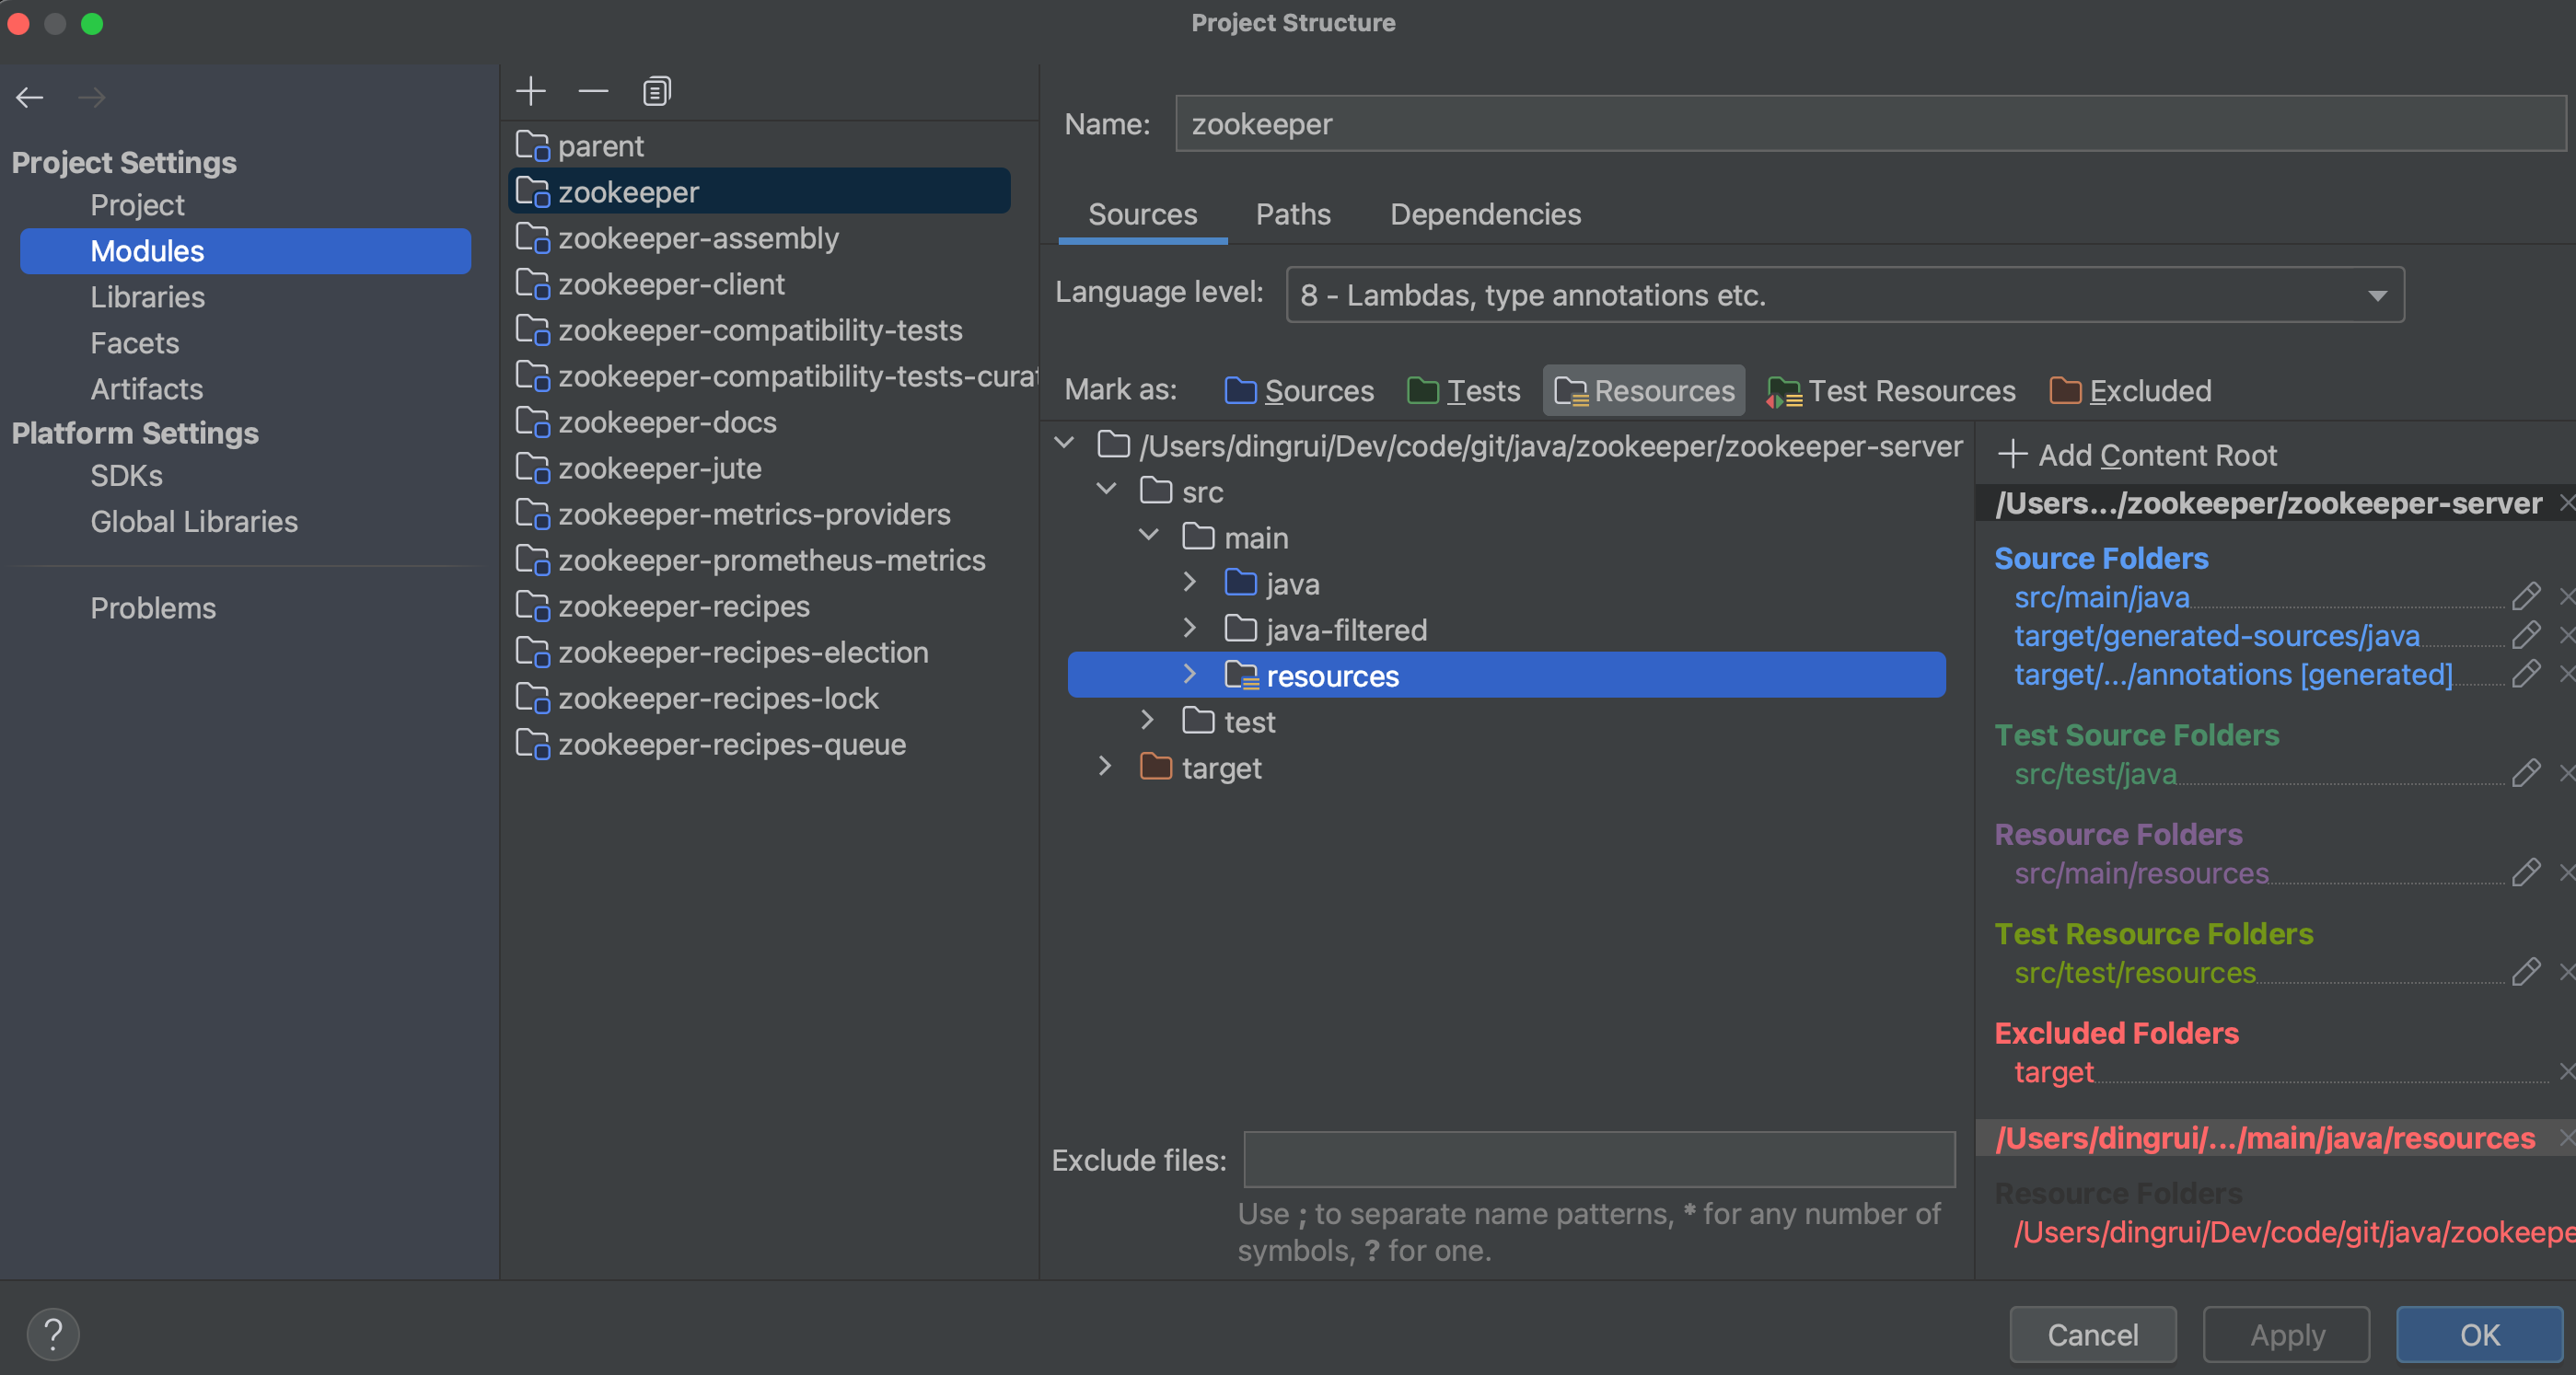Switch to the Dependencies tab

point(1485,214)
